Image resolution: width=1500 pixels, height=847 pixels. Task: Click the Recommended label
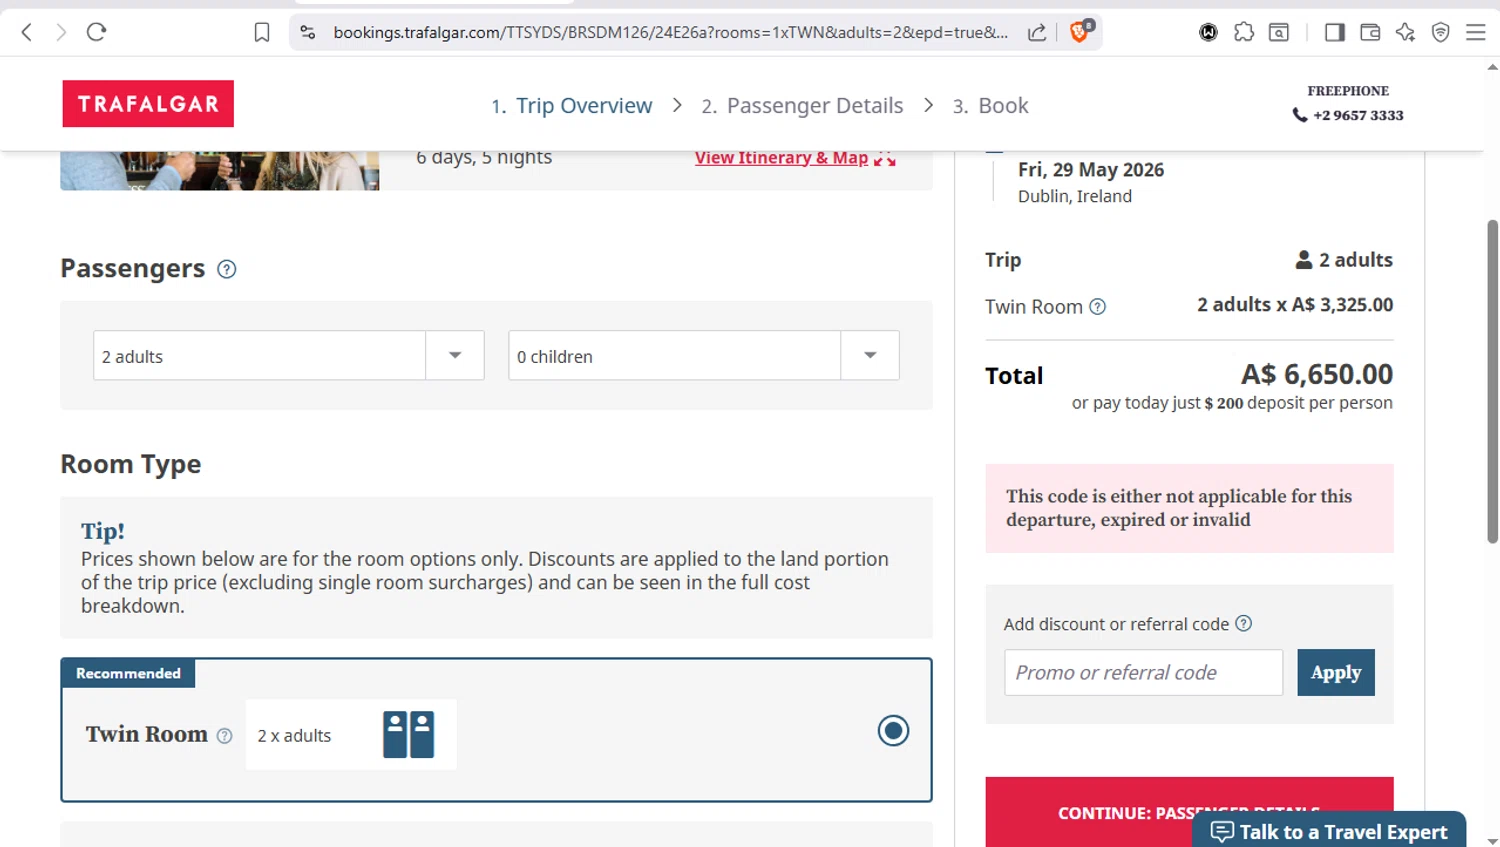[128, 673]
